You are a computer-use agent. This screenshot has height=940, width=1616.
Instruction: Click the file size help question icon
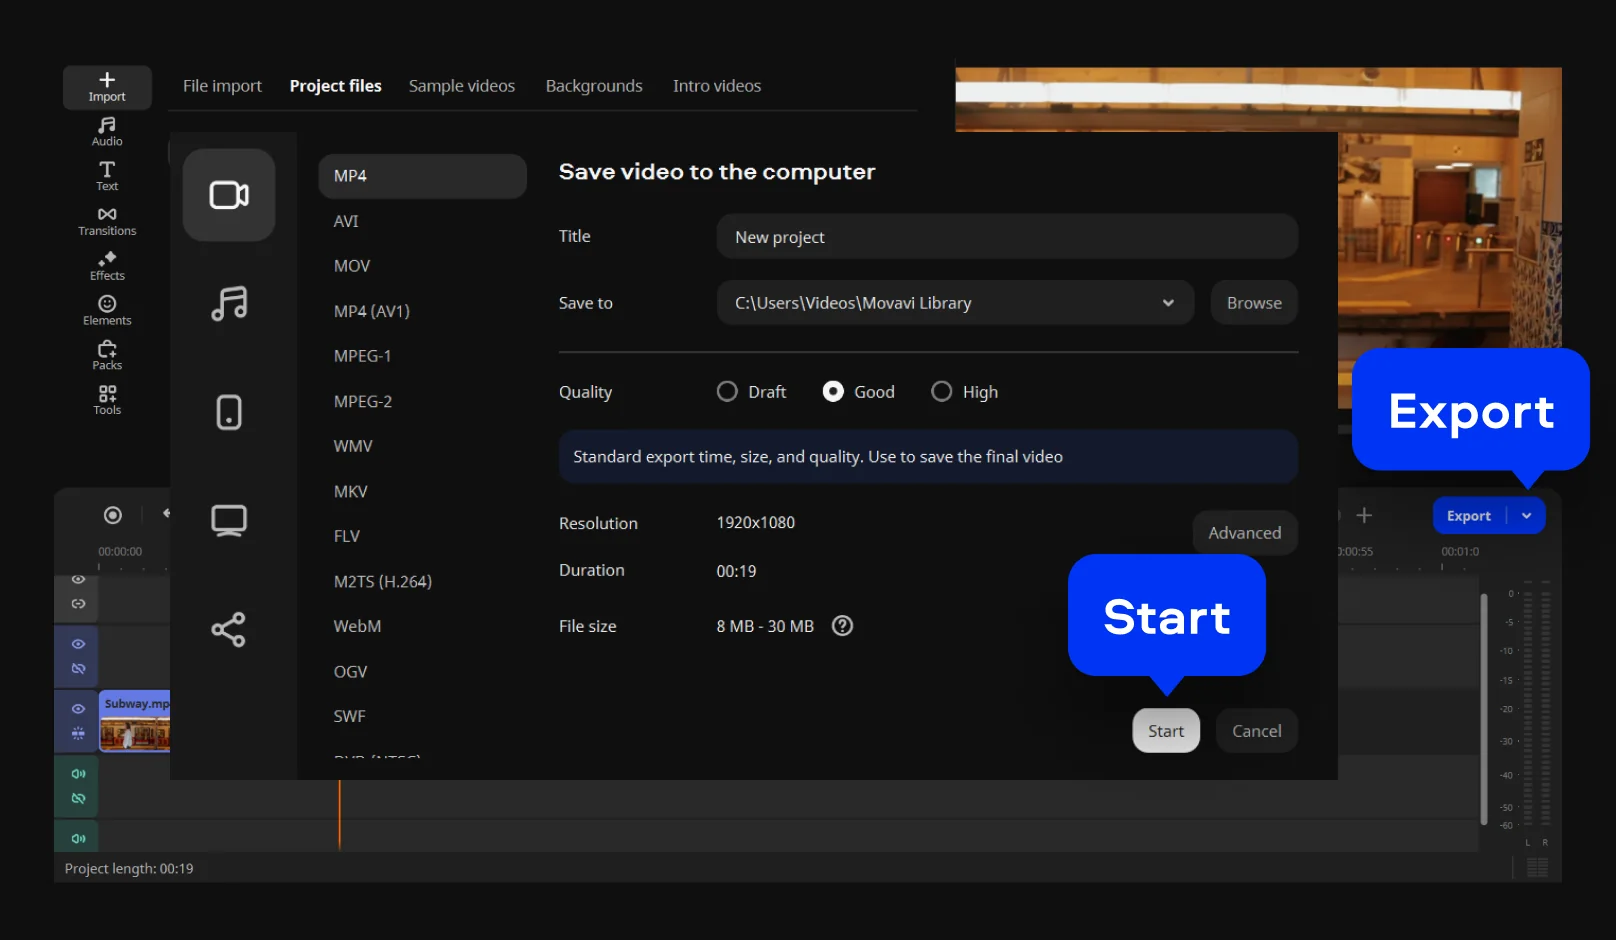tap(843, 626)
